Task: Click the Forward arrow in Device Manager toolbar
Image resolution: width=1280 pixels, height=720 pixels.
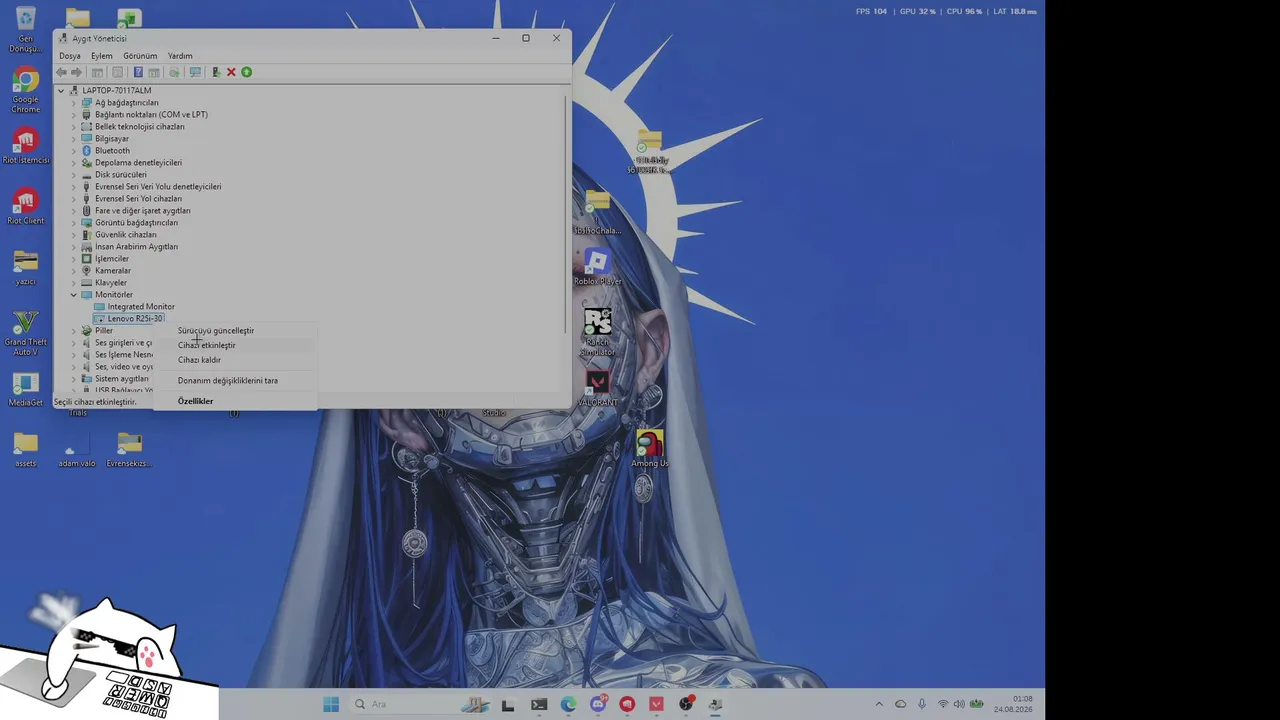Action: tap(76, 72)
